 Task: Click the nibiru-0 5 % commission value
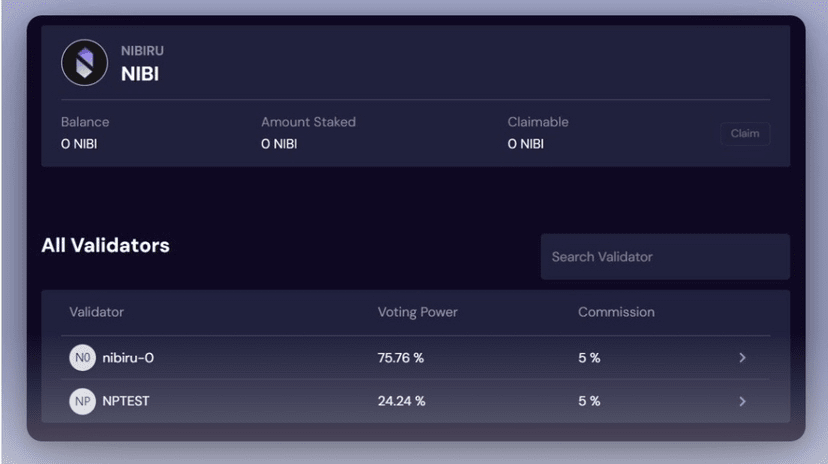pos(589,358)
